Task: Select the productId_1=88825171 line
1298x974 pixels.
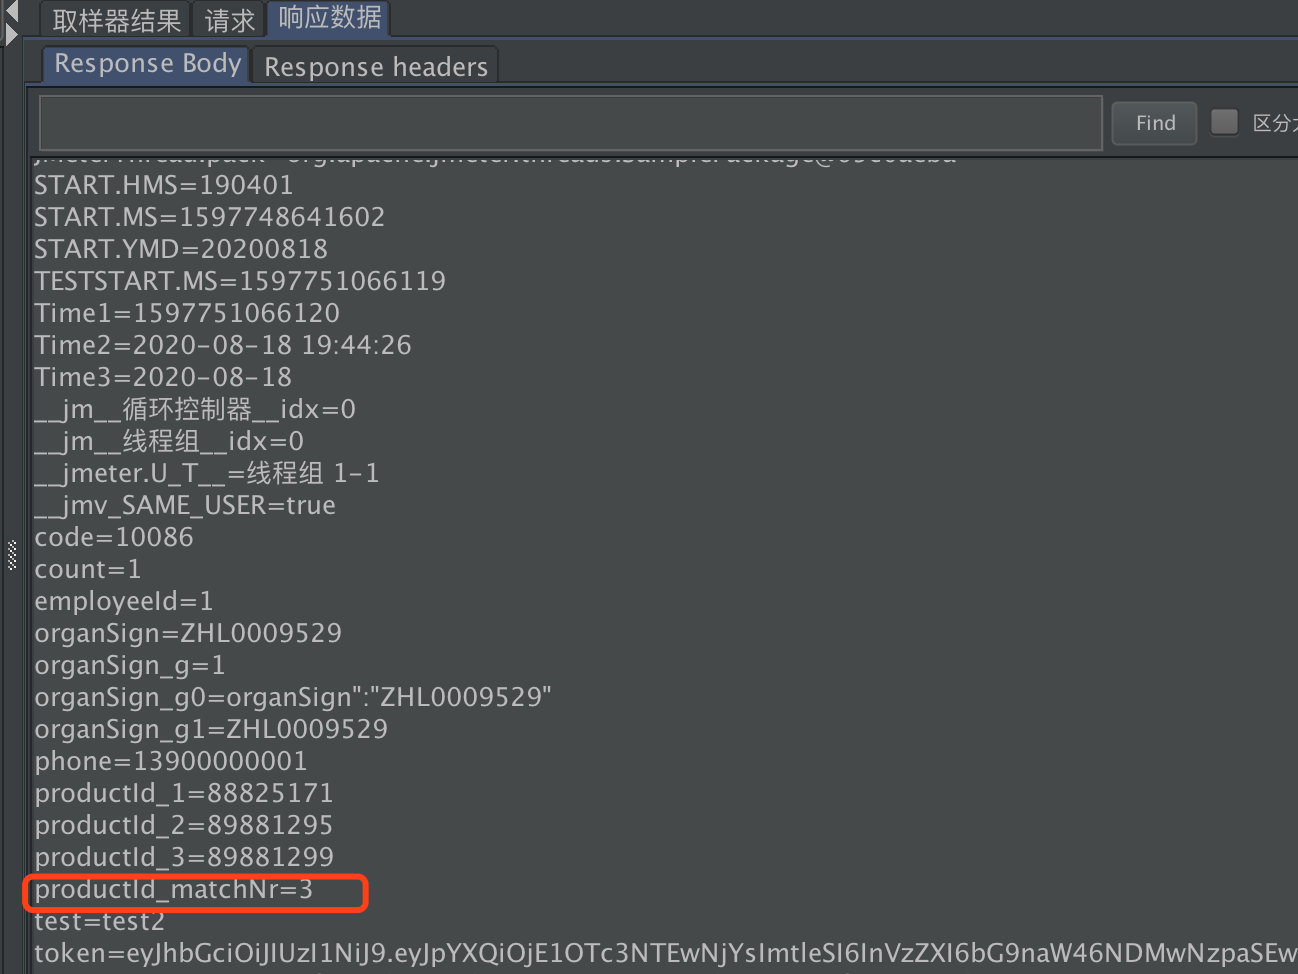Action: point(184,793)
